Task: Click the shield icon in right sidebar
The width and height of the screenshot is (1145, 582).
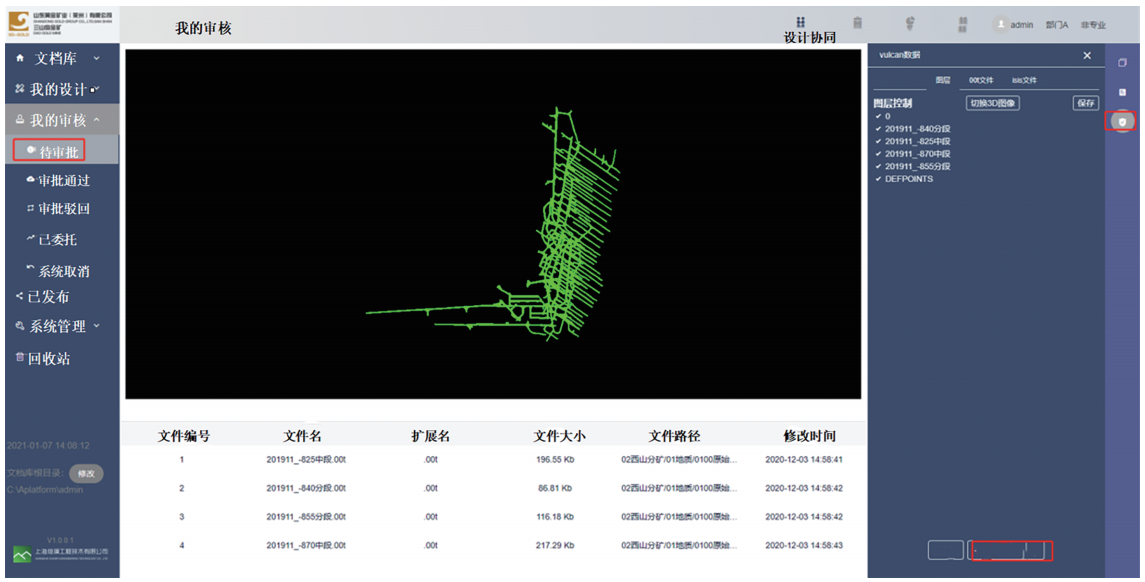Action: pyautogui.click(x=1122, y=121)
